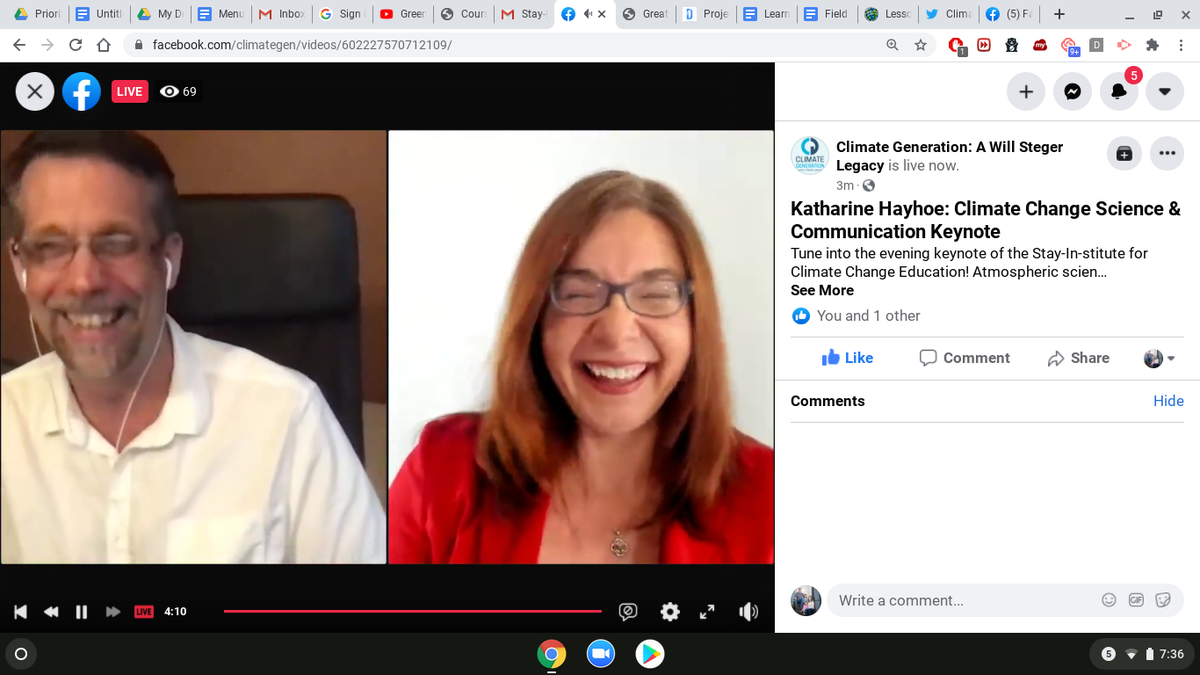Fast forward the video

coord(113,611)
